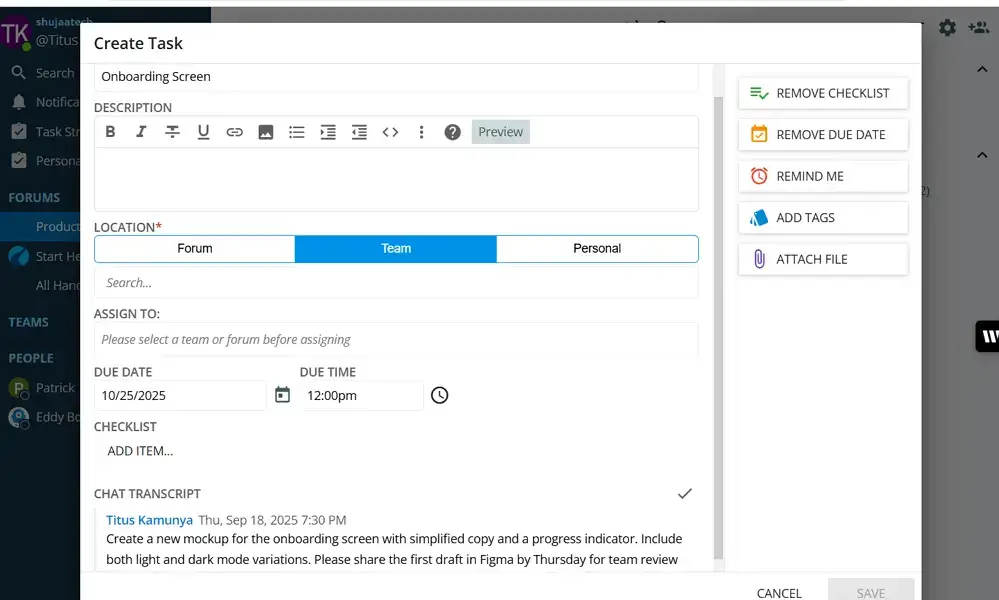Toggle the chat transcript checkmark
This screenshot has height=600, width=999.
684,493
